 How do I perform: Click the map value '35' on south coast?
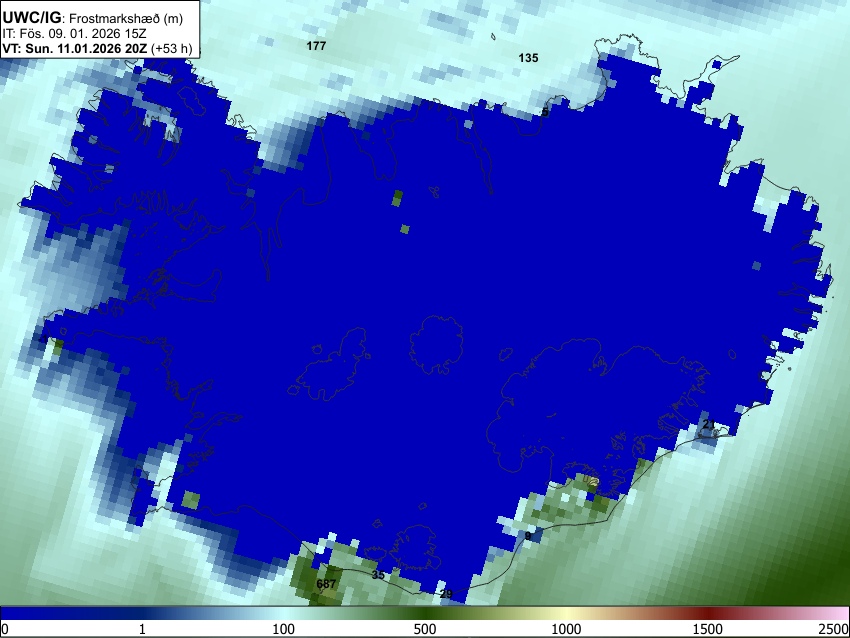(378, 575)
